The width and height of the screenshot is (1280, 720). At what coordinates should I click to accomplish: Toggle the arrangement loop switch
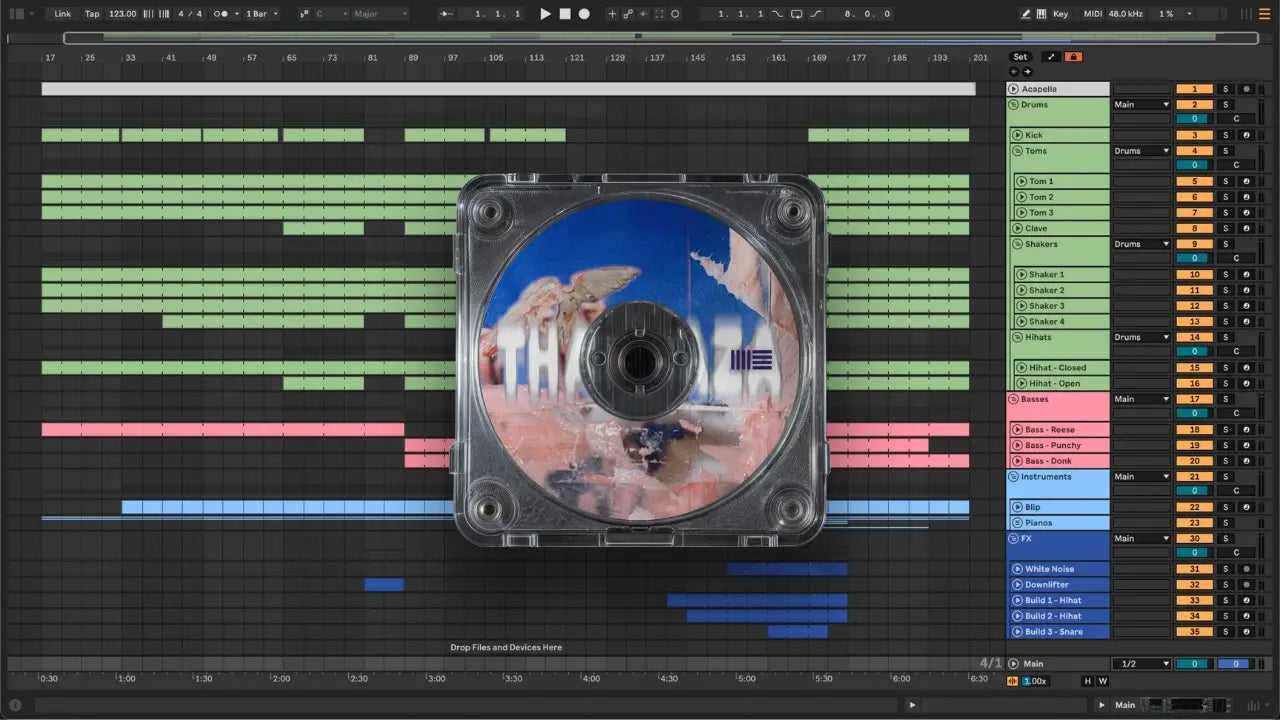tap(796, 14)
